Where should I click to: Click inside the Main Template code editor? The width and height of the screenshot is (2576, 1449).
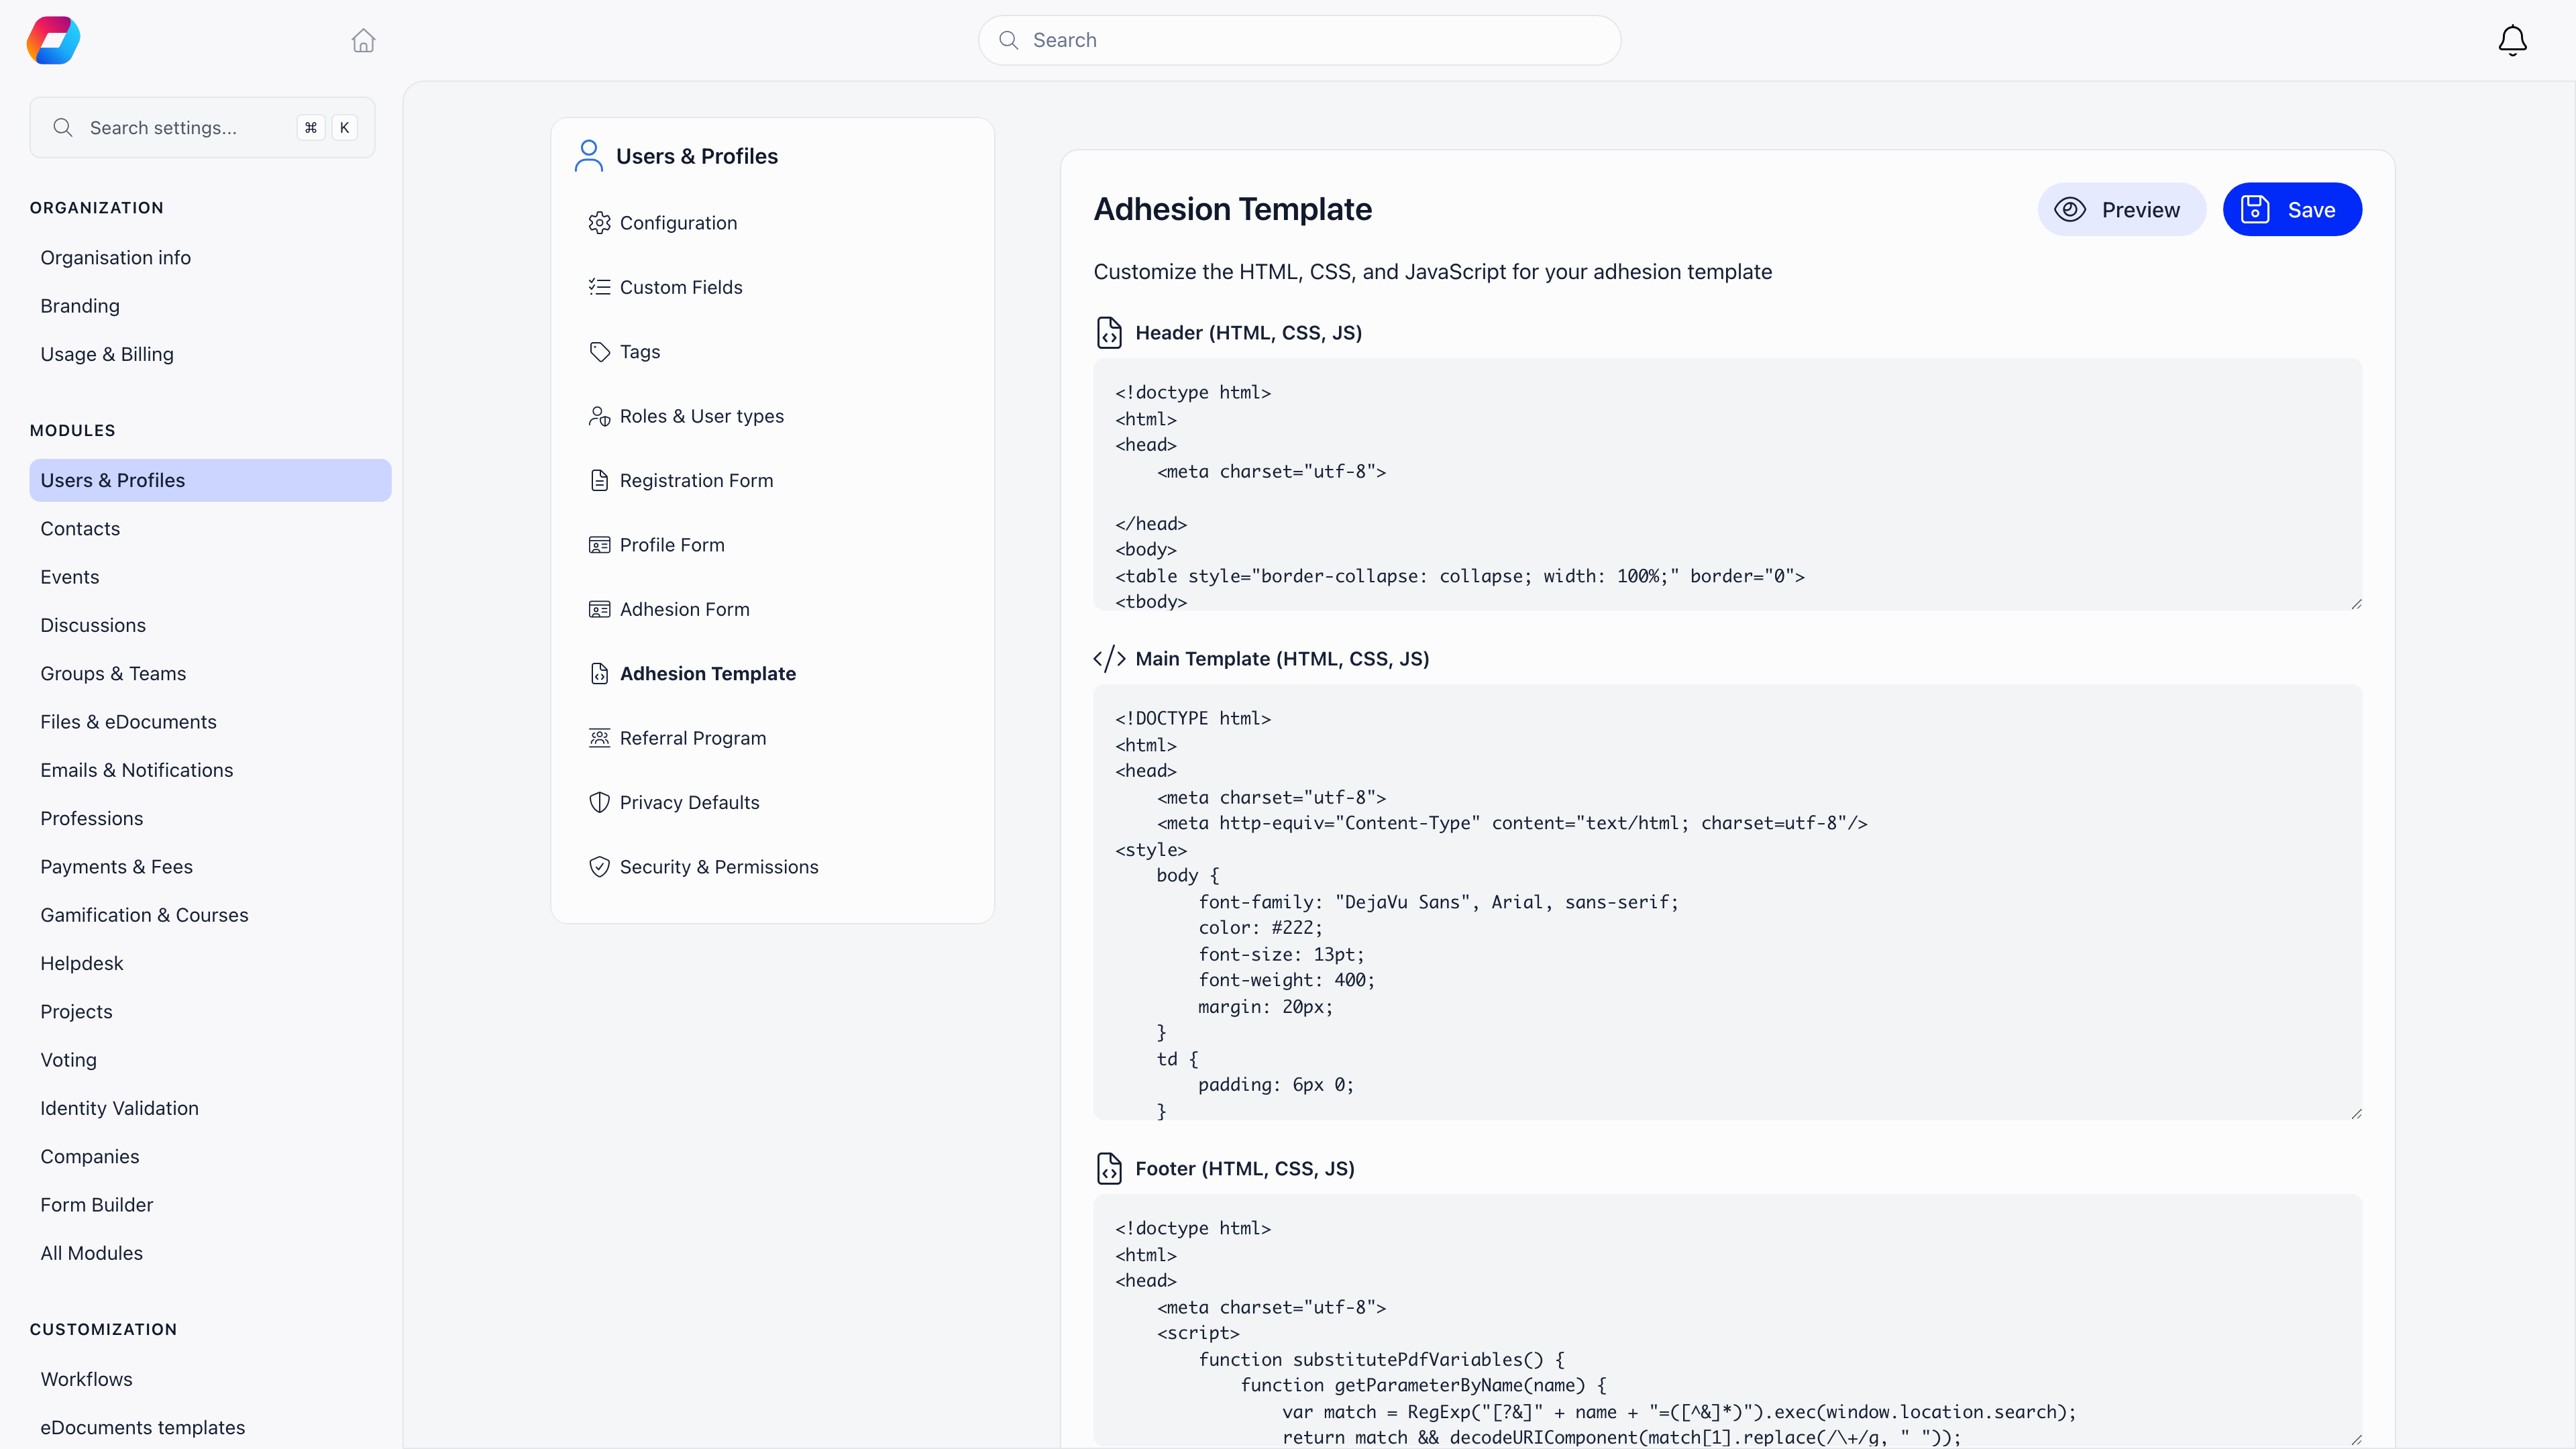(1727, 902)
